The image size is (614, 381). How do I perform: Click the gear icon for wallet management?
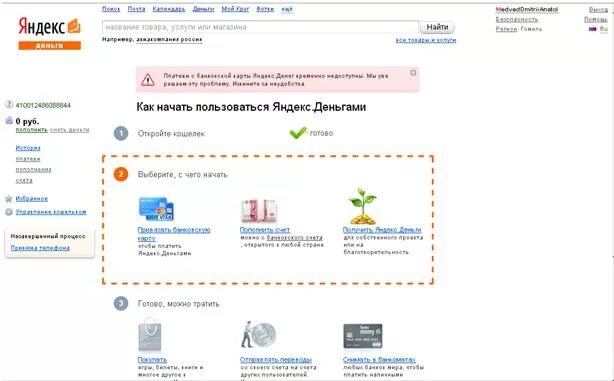pos(9,212)
